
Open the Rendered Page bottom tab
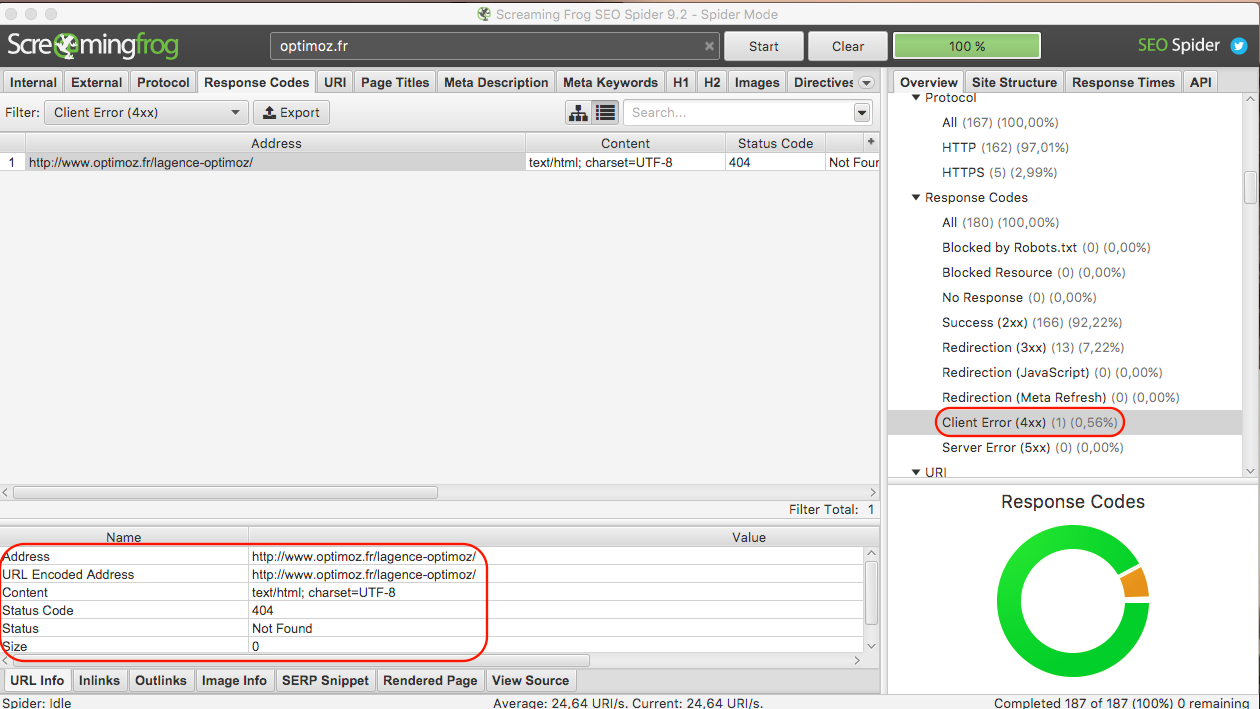431,681
